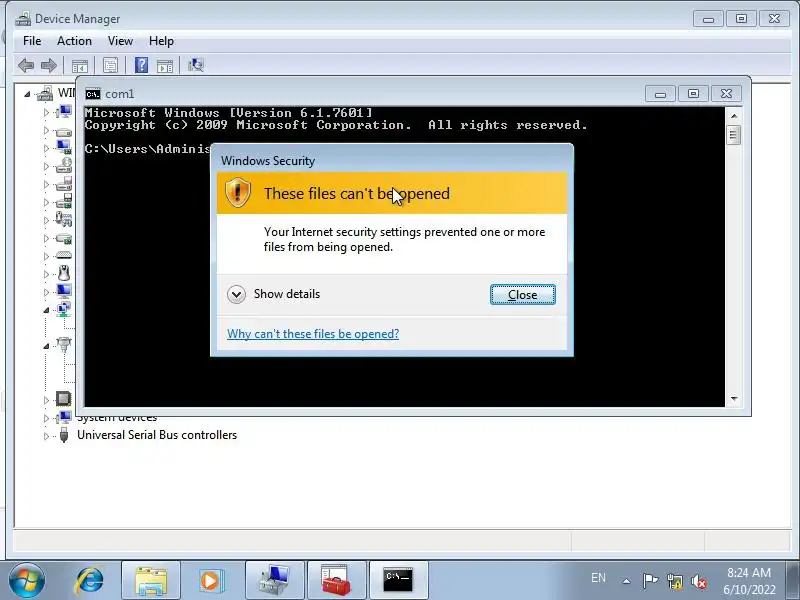Show hidden tray icons arrow
The image size is (800, 600).
(627, 581)
